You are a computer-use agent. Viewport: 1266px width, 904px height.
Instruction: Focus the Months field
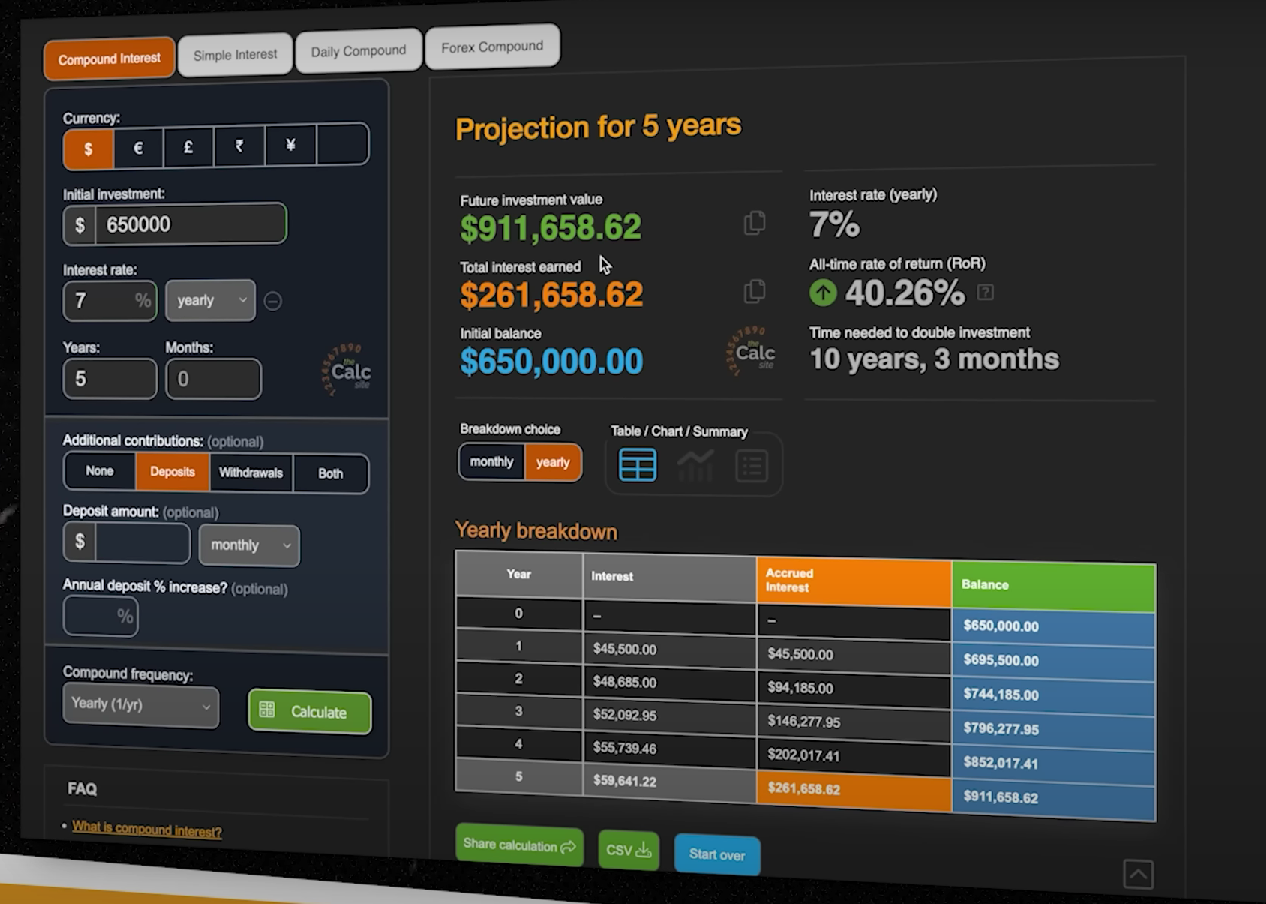(x=213, y=379)
